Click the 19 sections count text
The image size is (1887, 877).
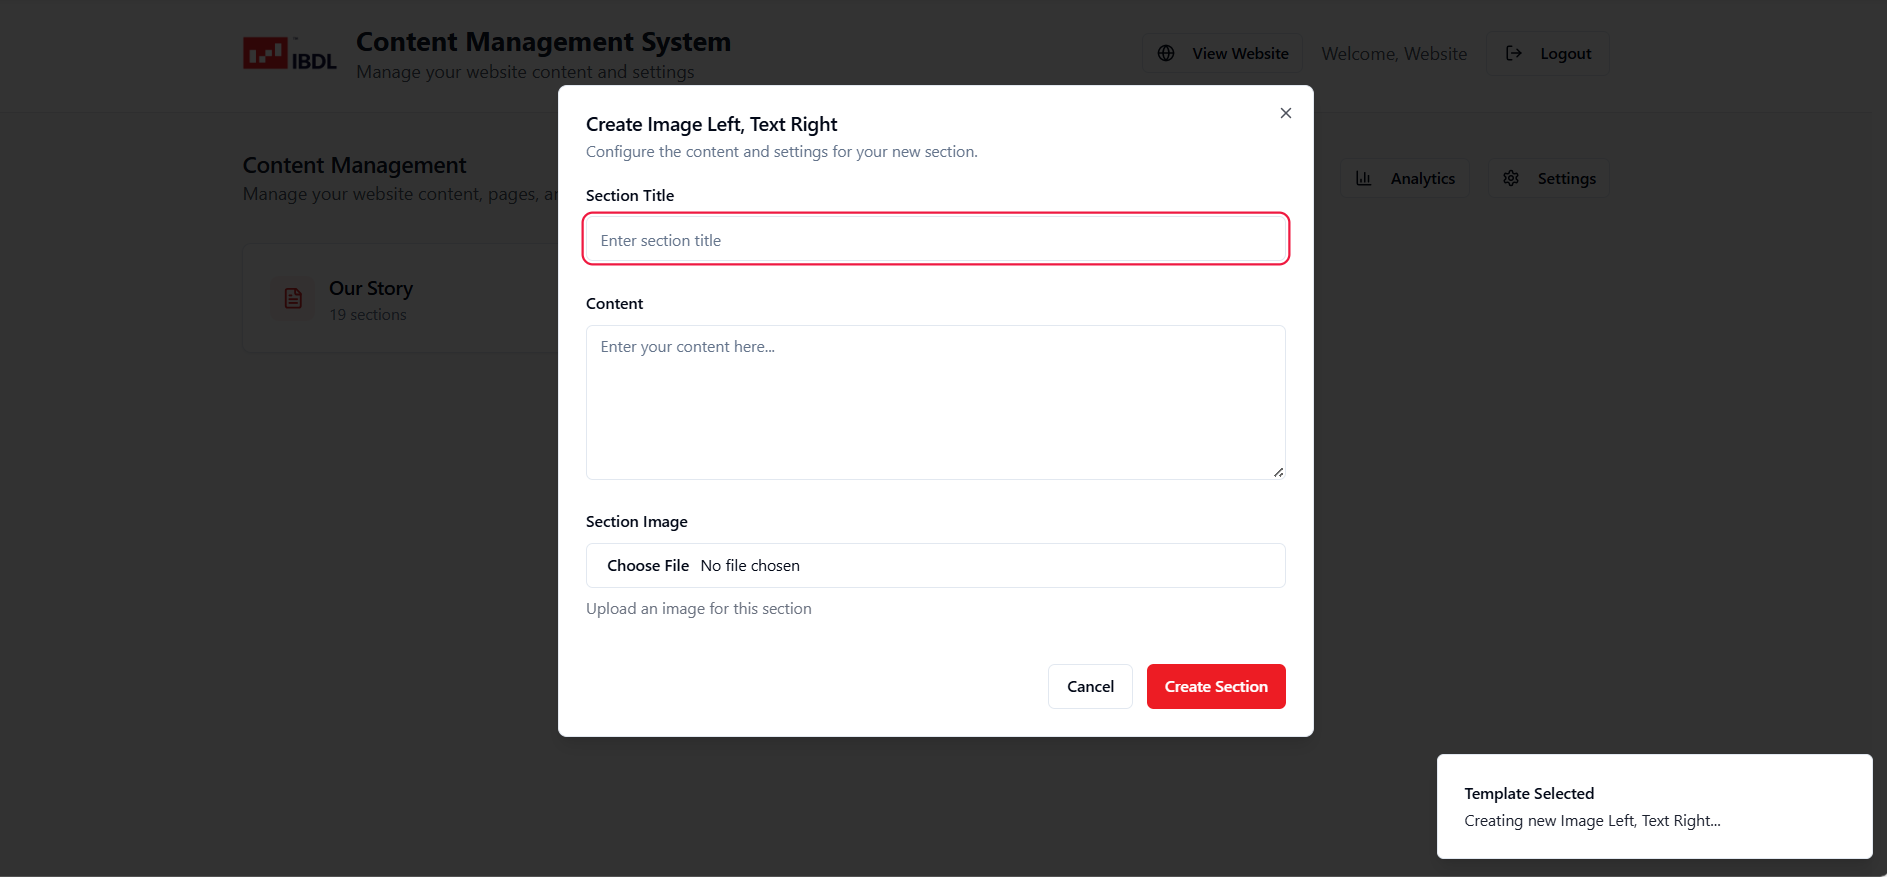tap(368, 315)
